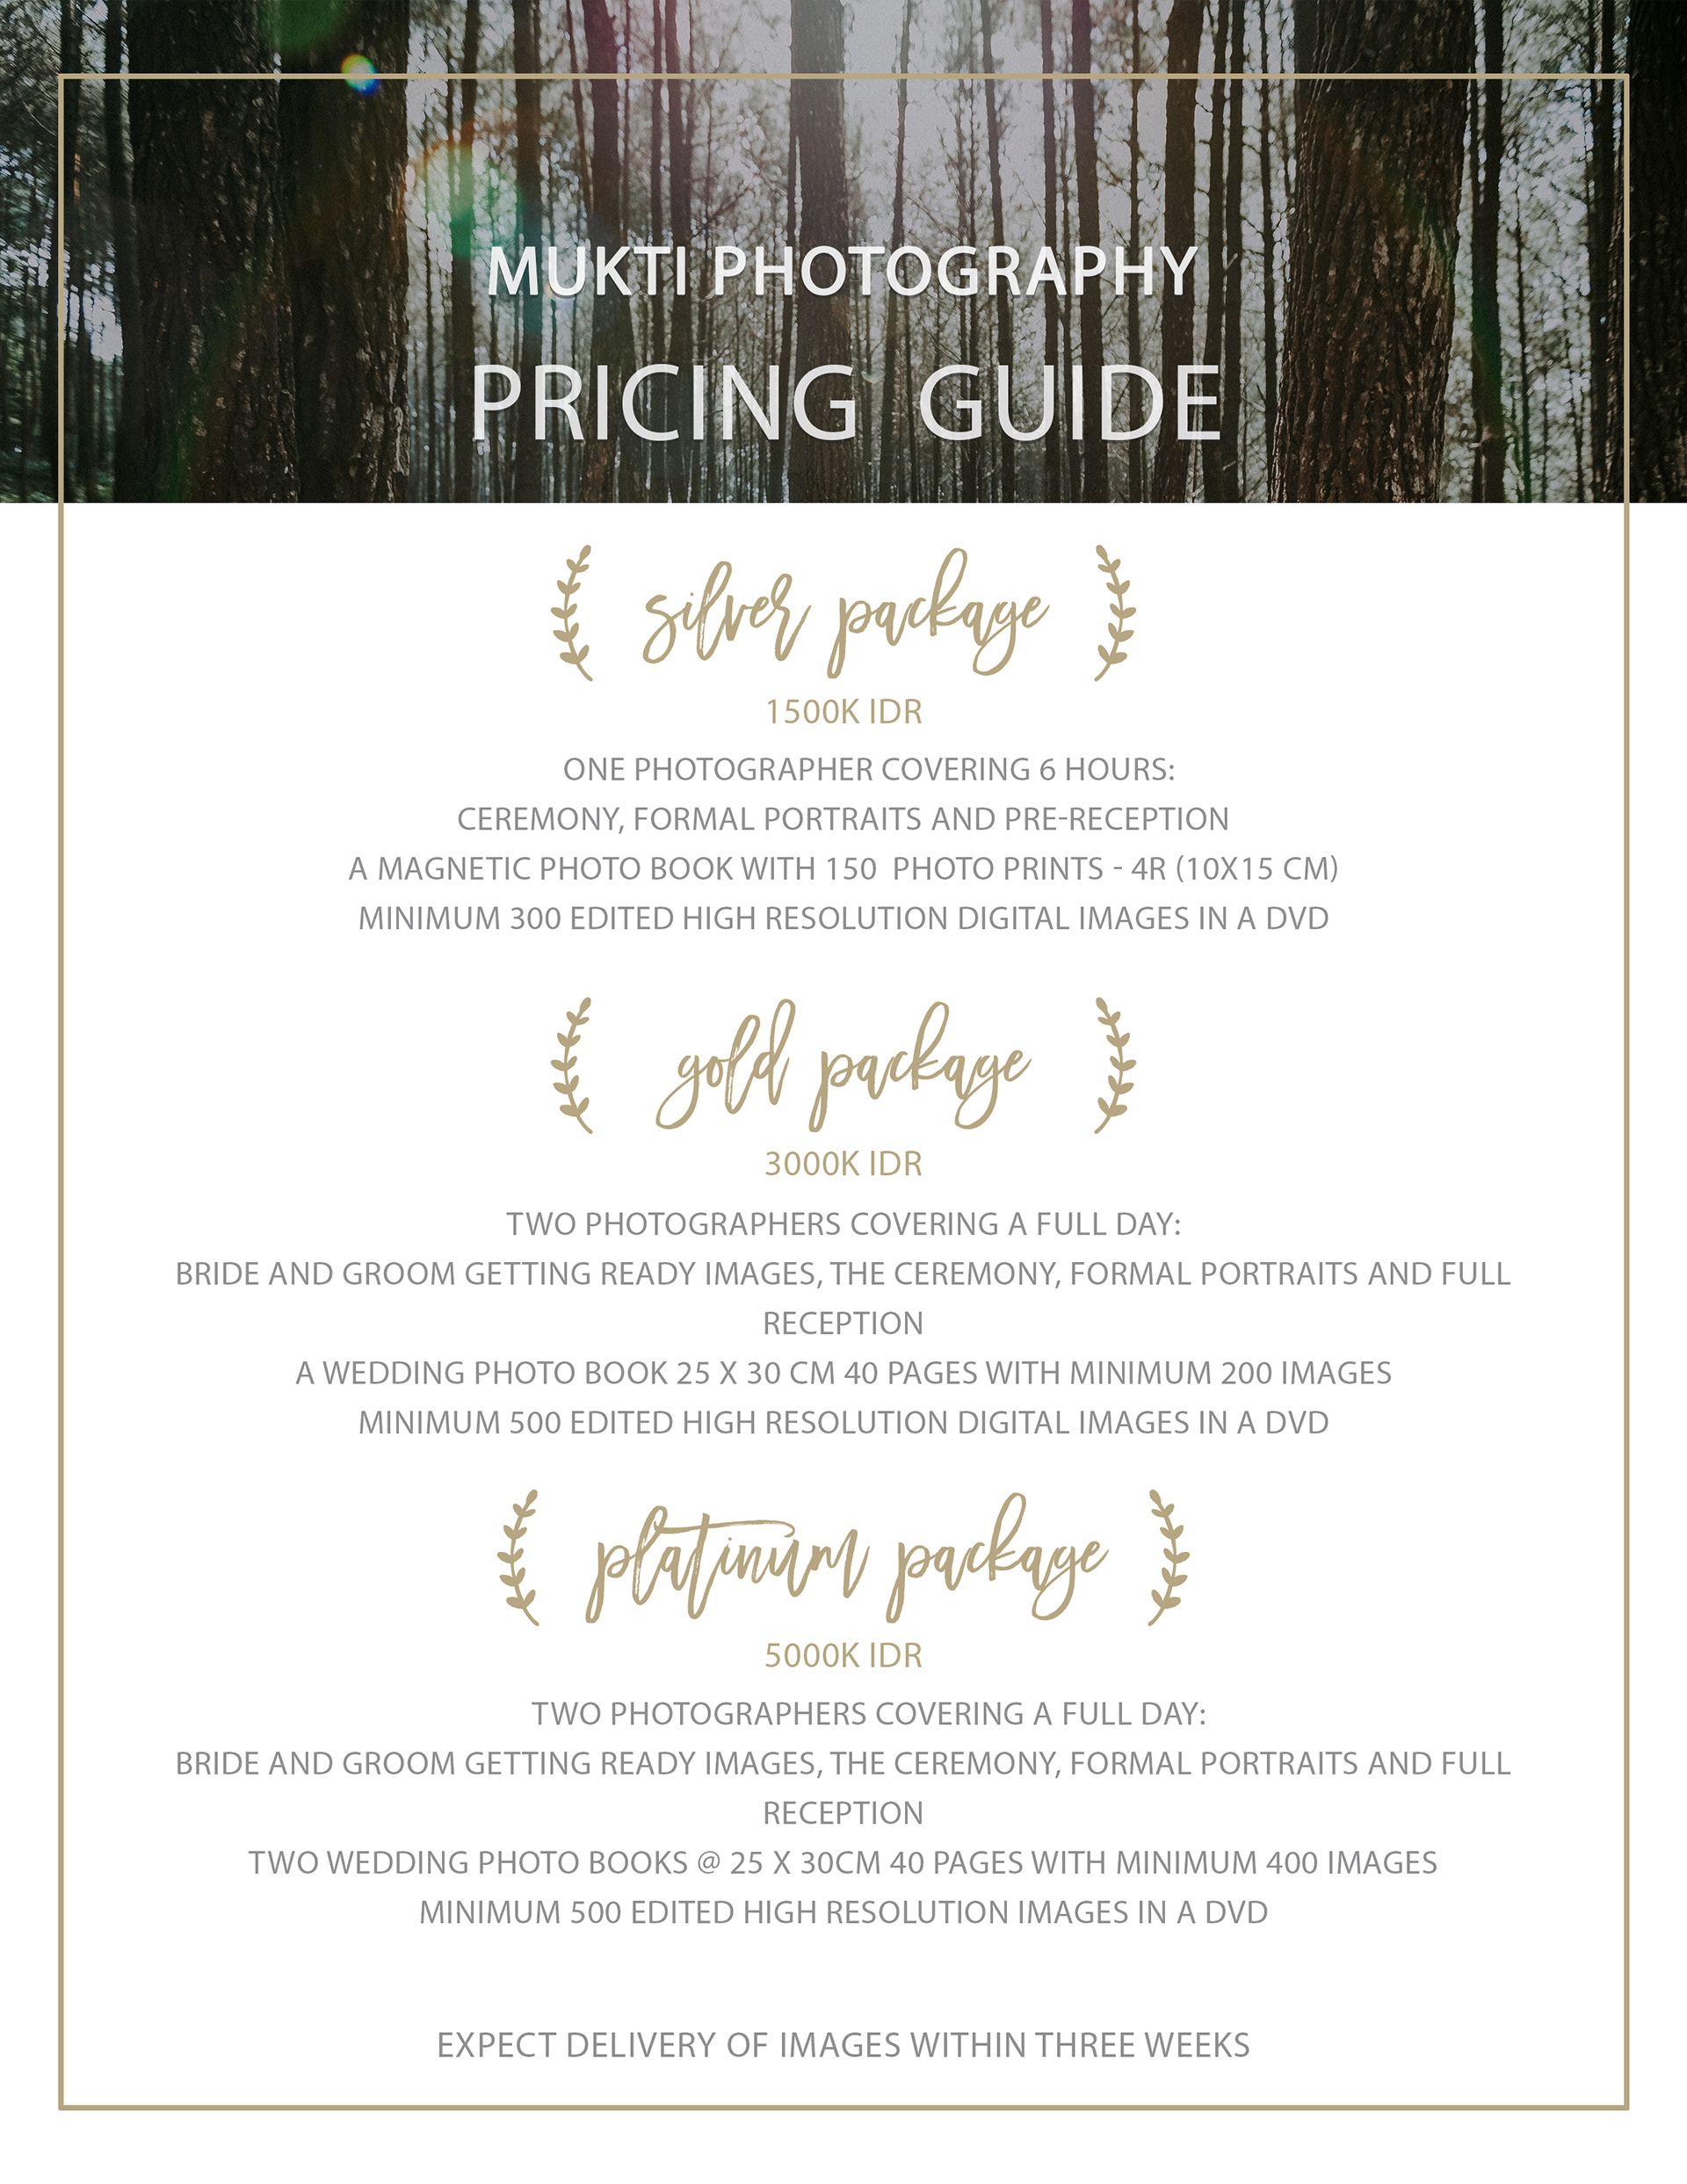
Task: Click the left laurel beside silver package
Action: tap(572, 613)
